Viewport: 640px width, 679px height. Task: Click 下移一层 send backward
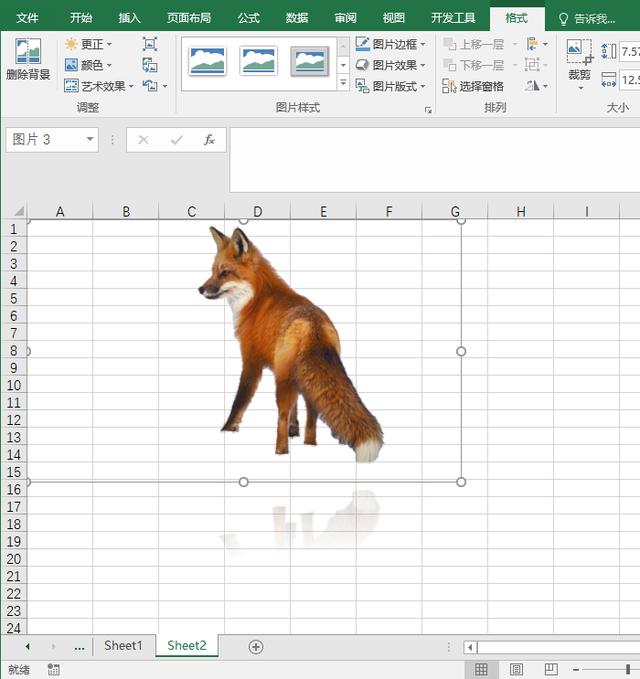point(474,65)
